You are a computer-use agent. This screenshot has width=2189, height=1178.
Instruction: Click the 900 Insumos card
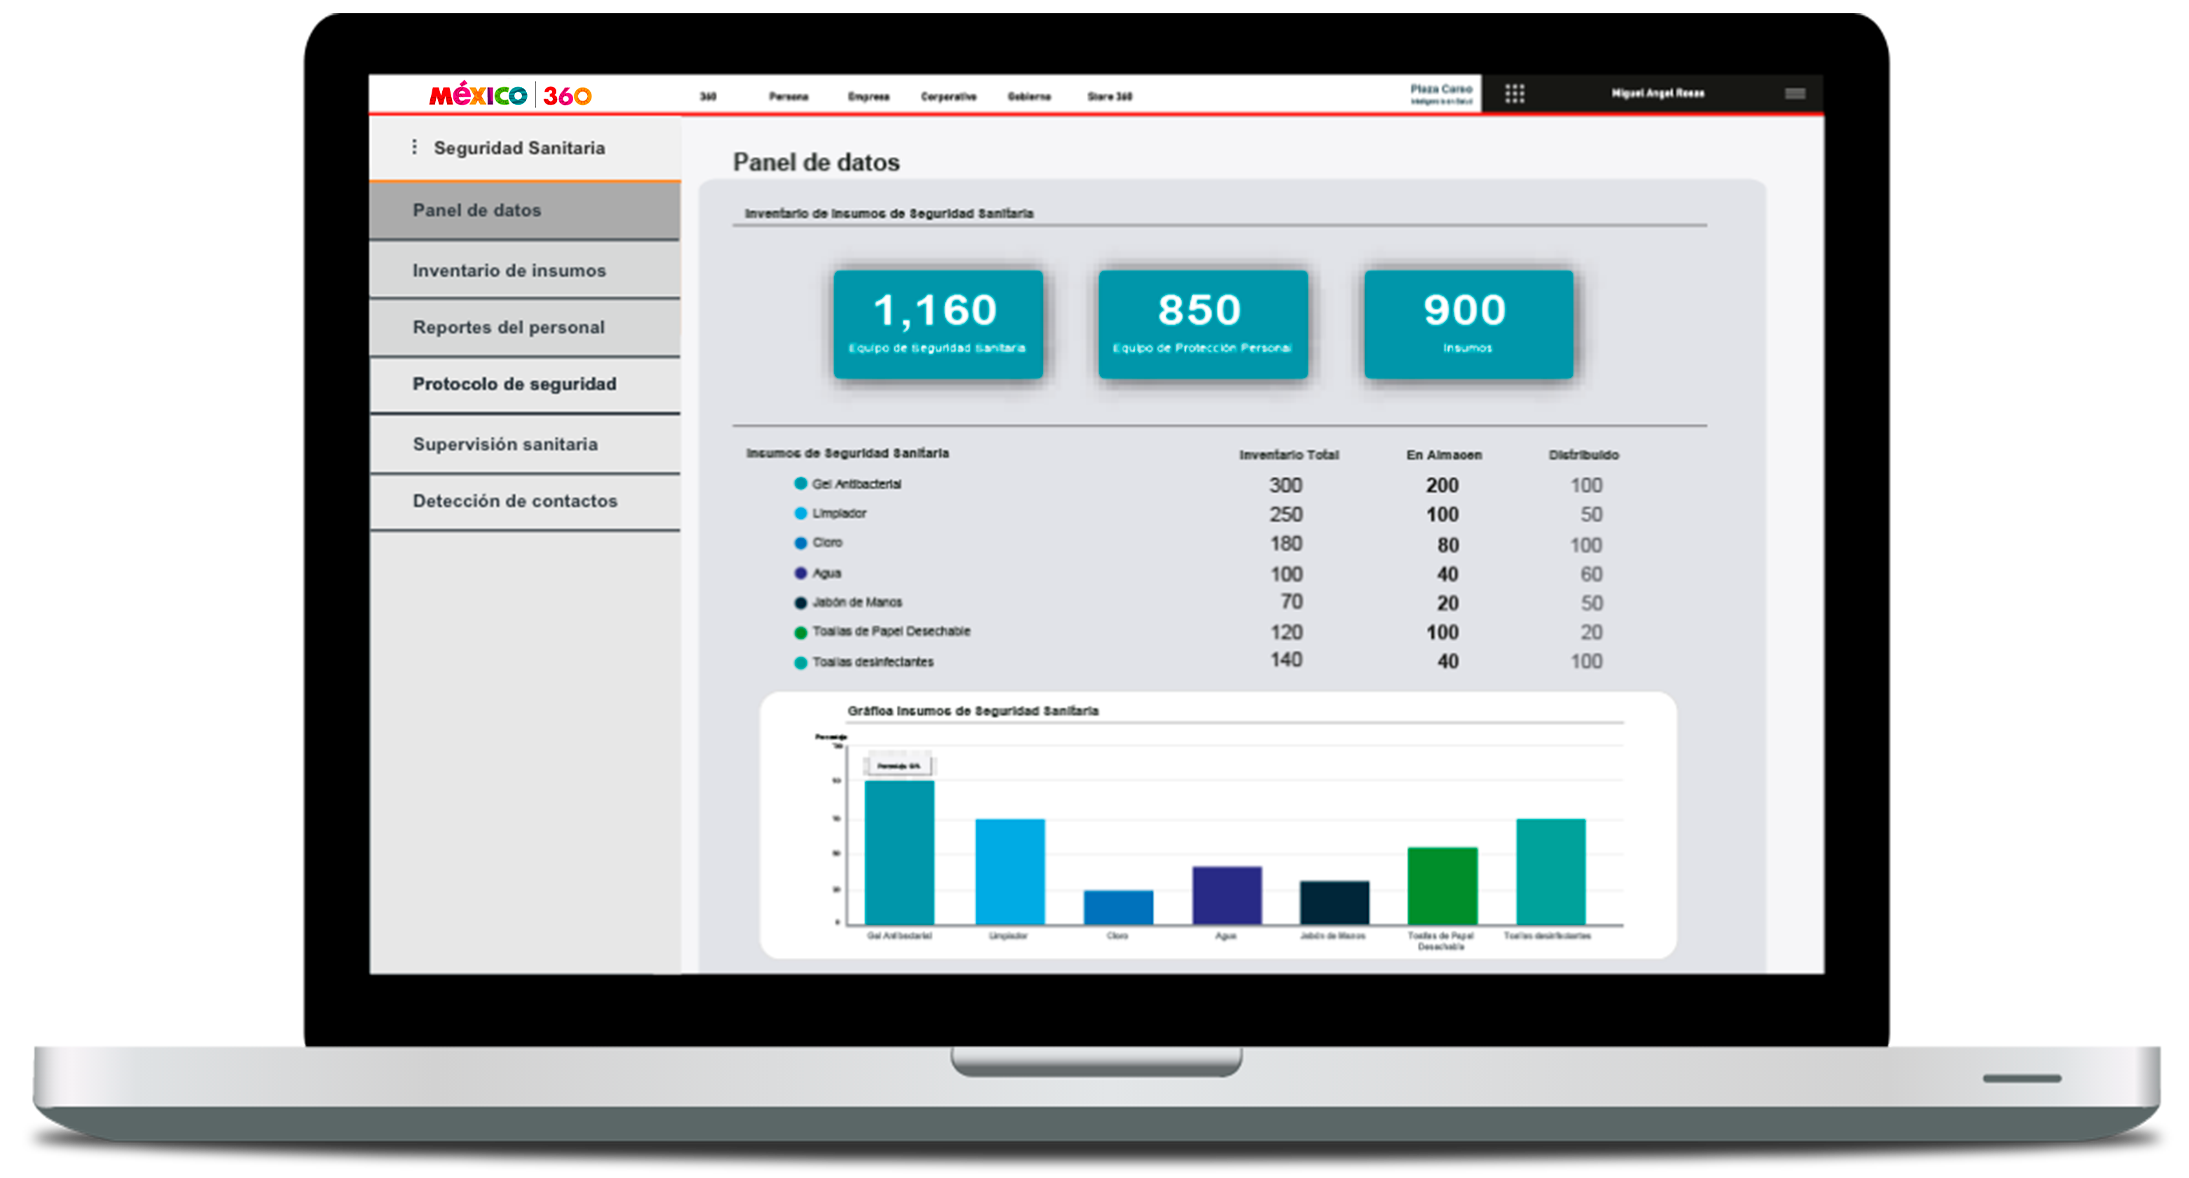point(1467,324)
